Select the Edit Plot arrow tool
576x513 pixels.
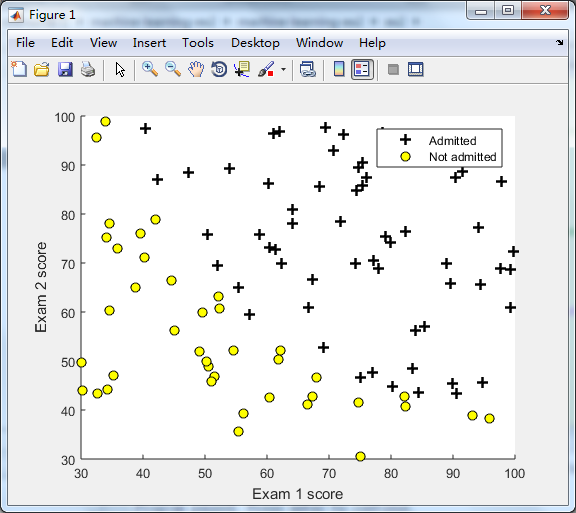120,69
